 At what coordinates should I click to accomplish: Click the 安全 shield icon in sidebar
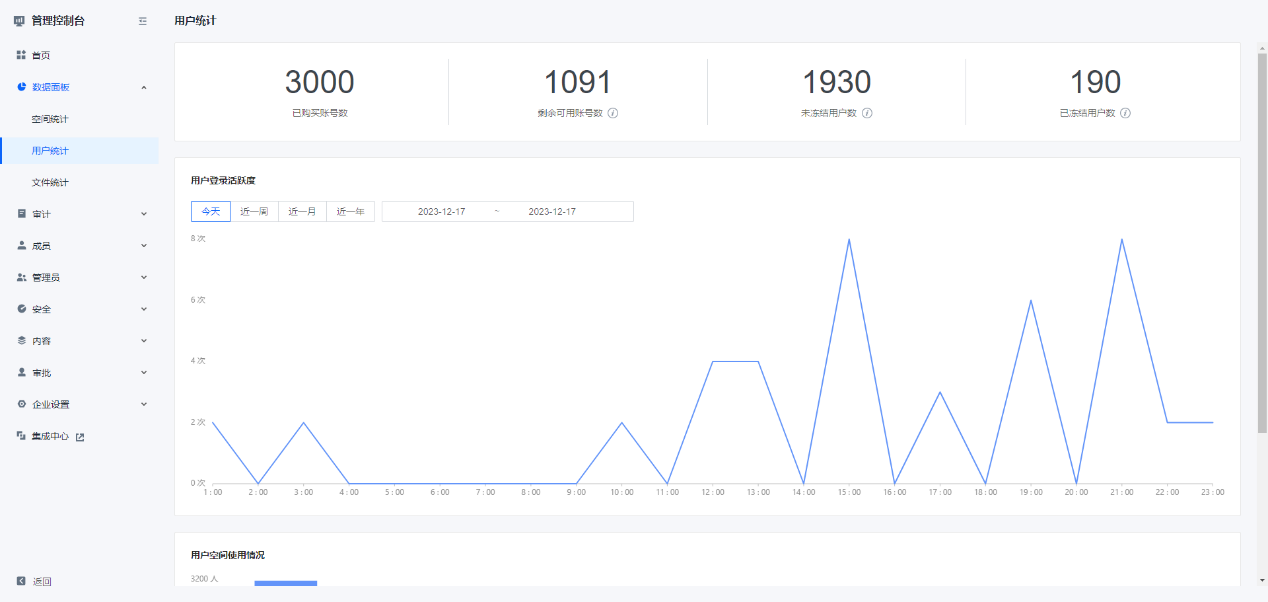[21, 309]
